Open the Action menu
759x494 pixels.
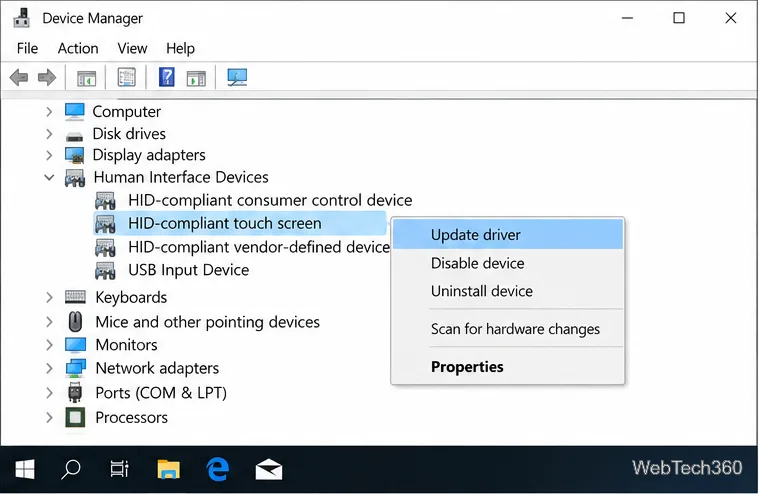click(78, 48)
